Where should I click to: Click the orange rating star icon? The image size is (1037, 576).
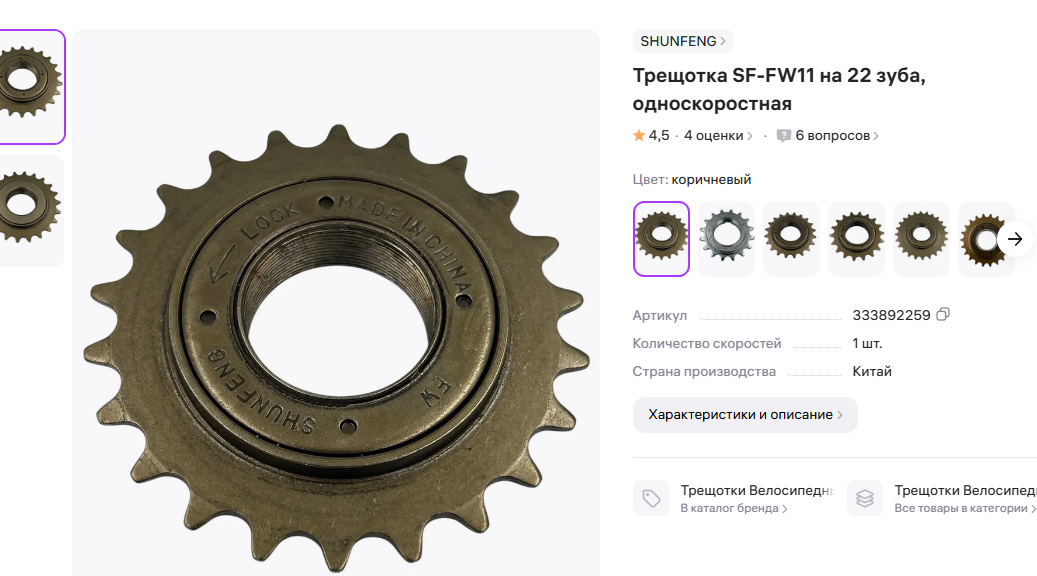(x=639, y=136)
